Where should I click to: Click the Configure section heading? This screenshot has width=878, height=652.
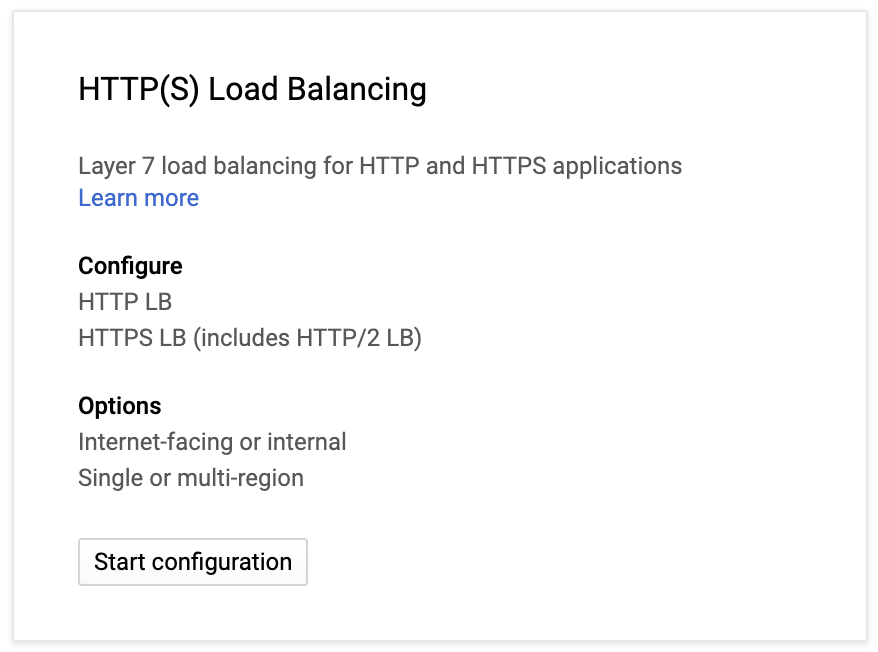(130, 266)
